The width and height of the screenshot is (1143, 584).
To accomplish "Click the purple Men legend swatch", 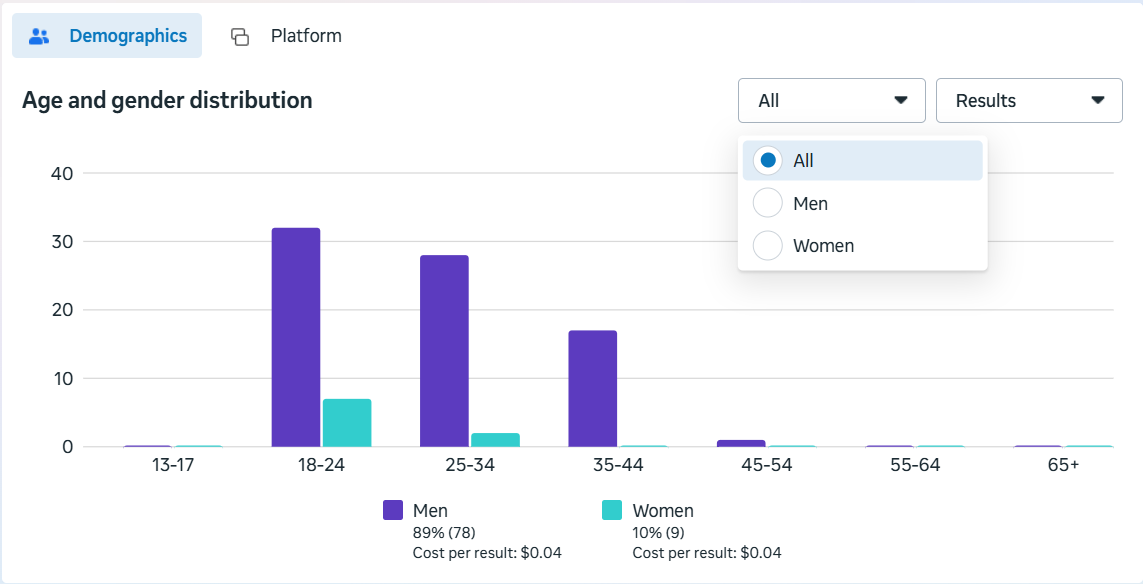I will pos(393,511).
